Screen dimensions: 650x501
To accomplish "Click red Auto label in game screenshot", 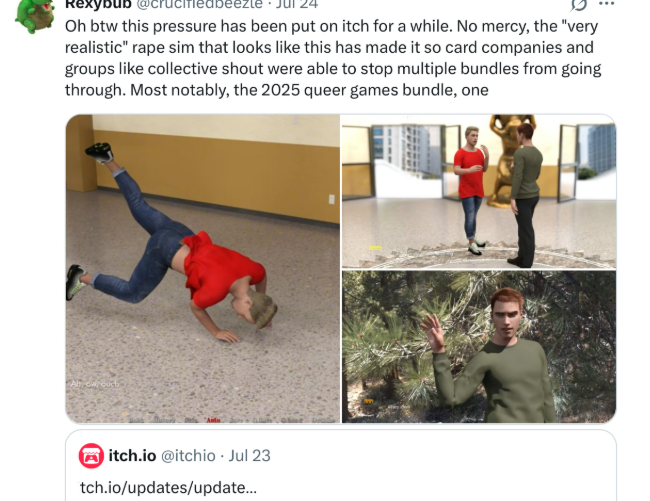I will click(x=213, y=420).
